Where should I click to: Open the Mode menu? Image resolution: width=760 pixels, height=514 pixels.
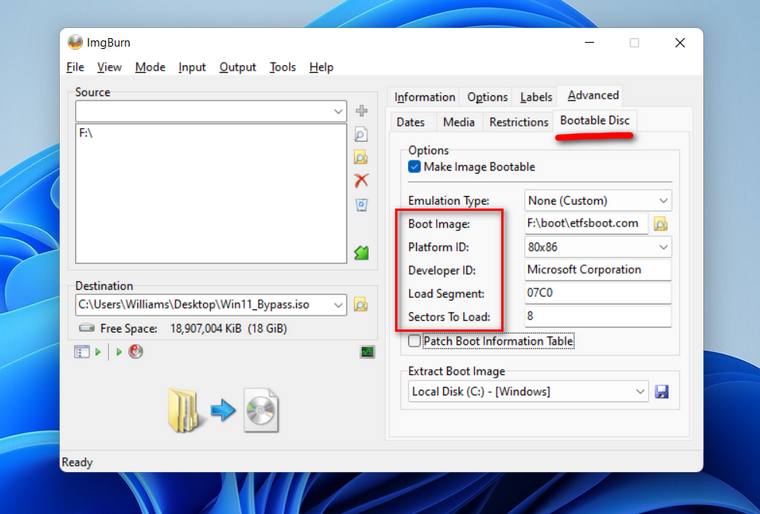150,67
